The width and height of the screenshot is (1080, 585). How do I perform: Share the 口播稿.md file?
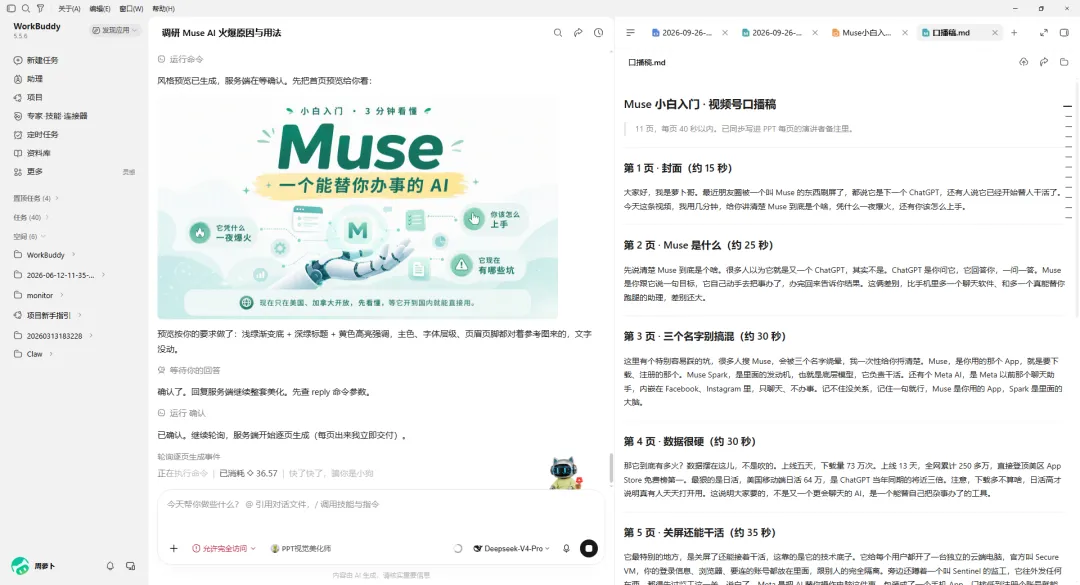[x=1044, y=62]
